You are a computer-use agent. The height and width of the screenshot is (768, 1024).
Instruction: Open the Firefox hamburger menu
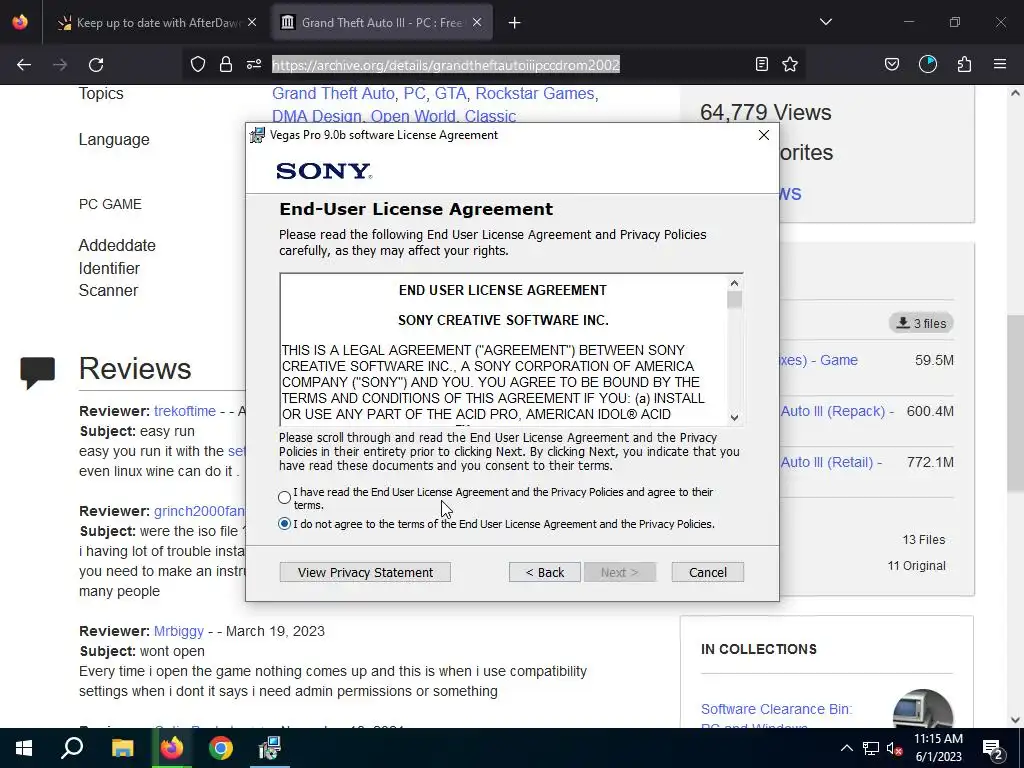pyautogui.click(x=1000, y=64)
